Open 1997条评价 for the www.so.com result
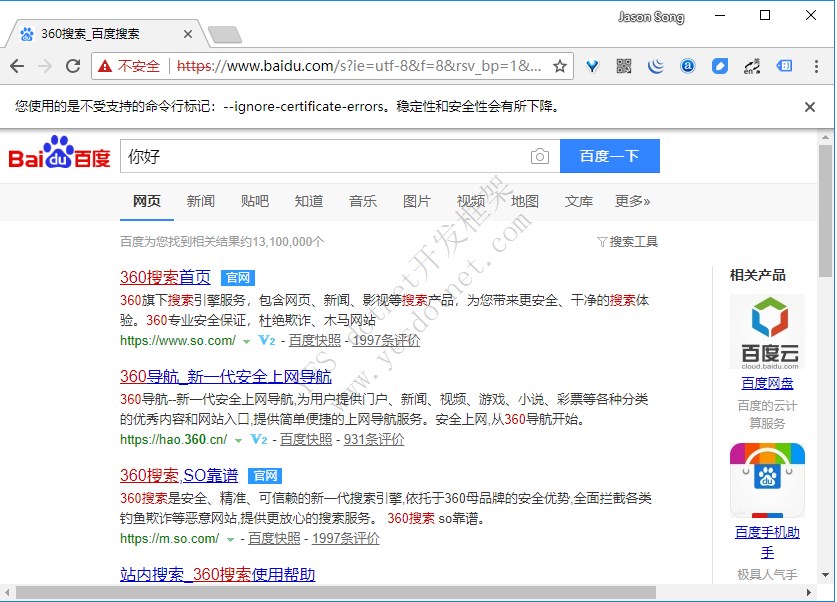 pos(386,340)
